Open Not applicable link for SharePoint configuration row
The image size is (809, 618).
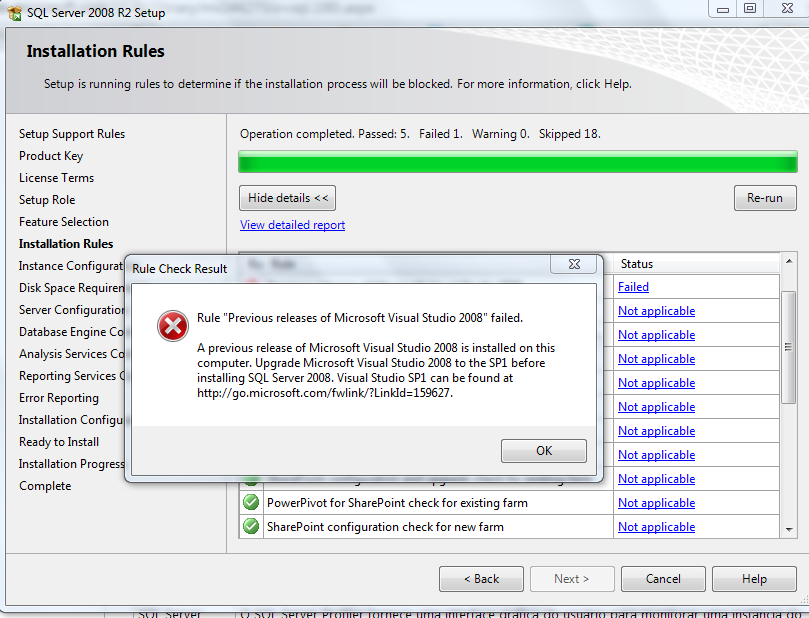656,527
